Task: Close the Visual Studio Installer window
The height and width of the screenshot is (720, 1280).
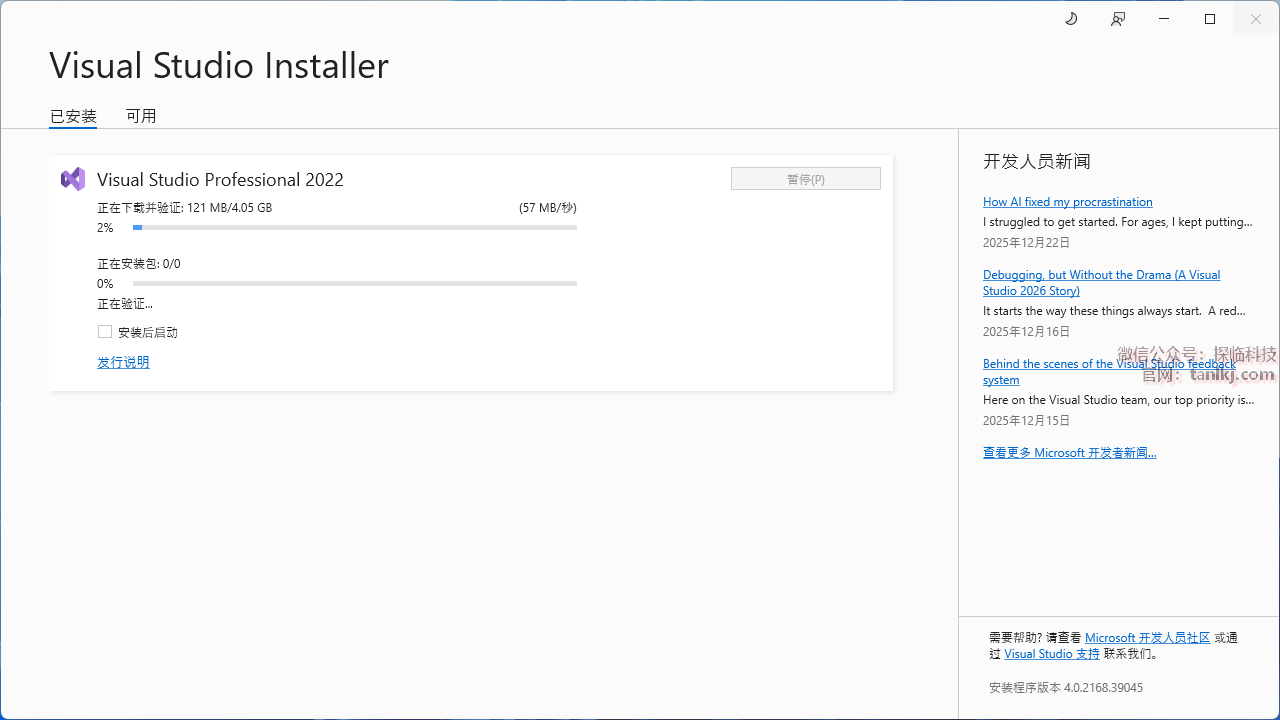Action: pyautogui.click(x=1256, y=19)
